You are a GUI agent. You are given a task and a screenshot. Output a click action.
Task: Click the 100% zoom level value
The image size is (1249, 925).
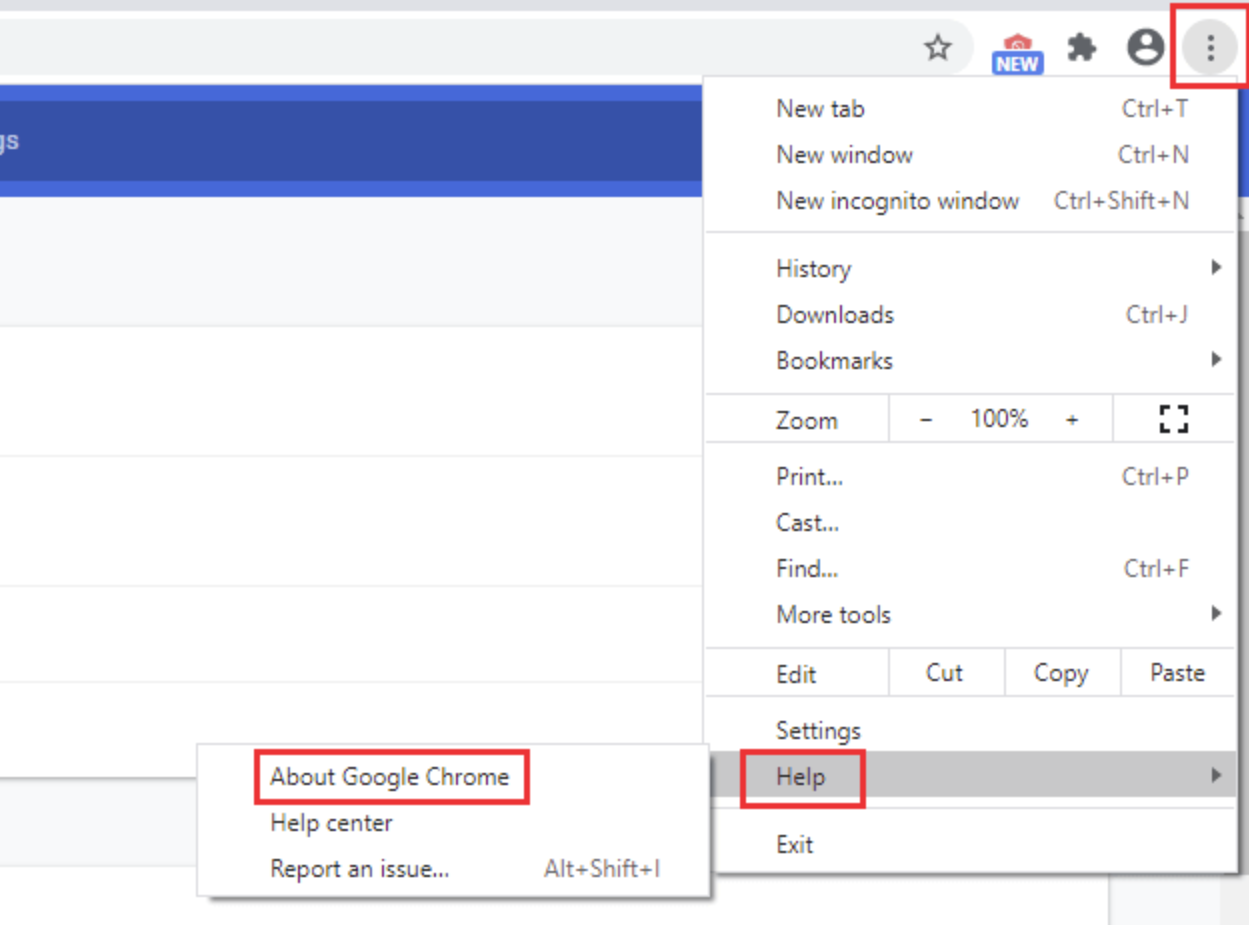click(999, 420)
